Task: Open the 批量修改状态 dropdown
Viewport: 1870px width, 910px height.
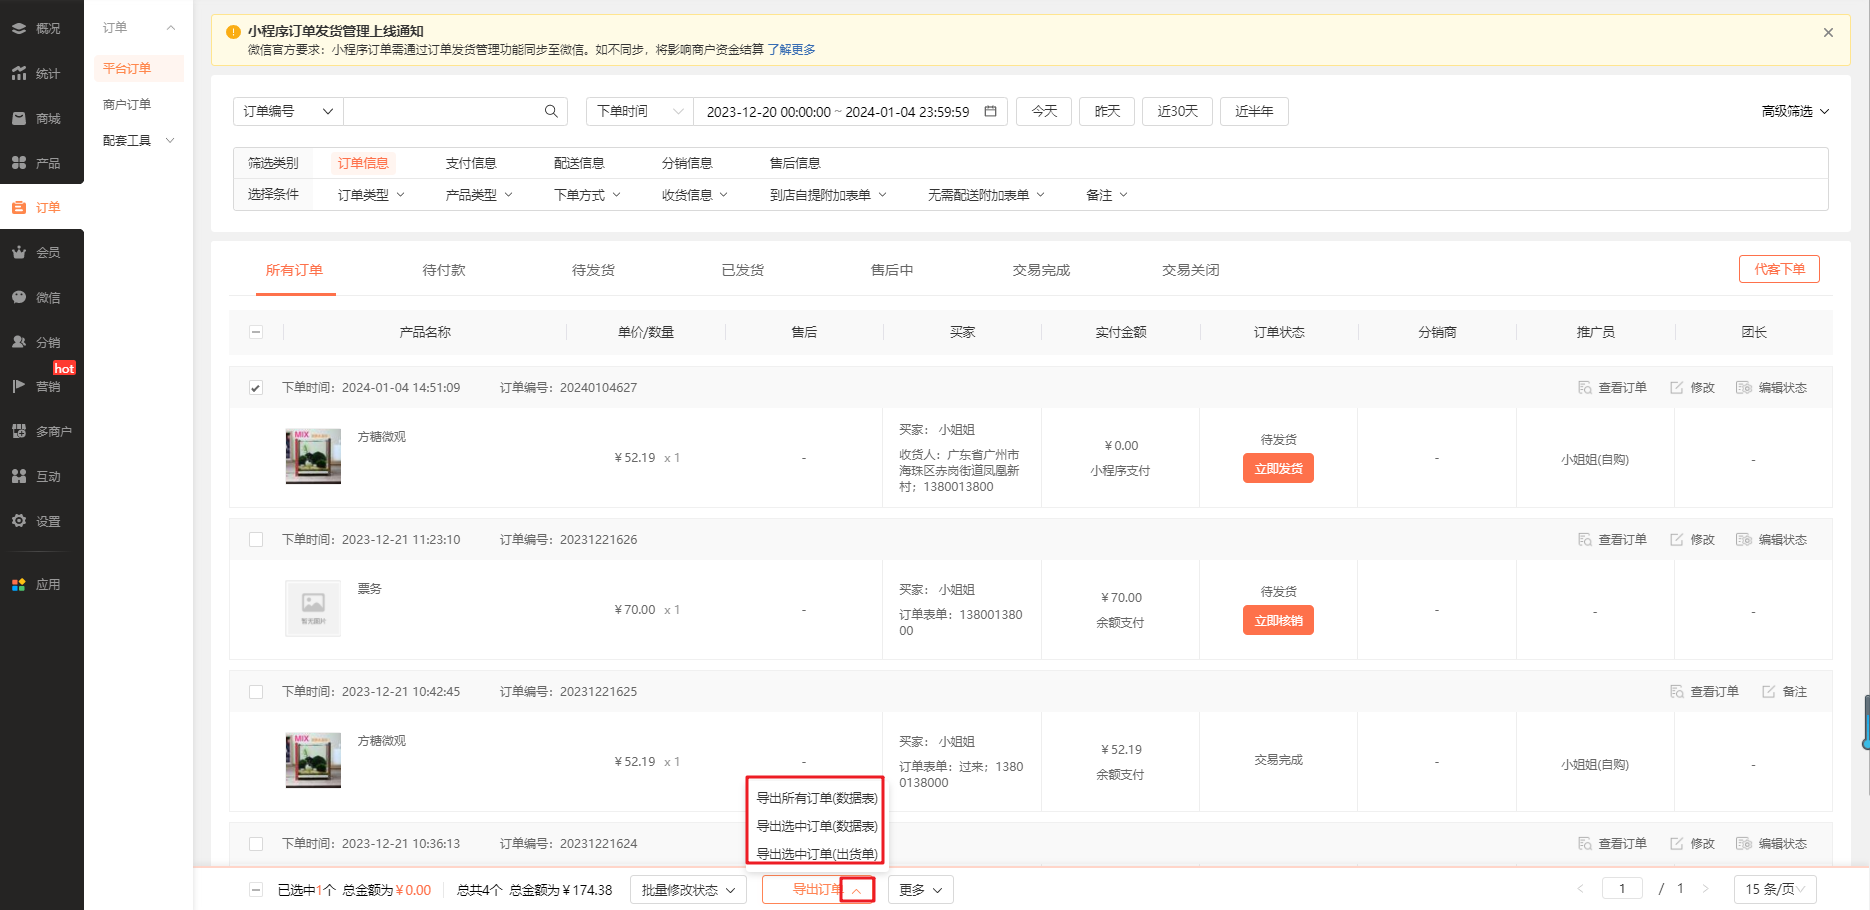Action: point(688,890)
